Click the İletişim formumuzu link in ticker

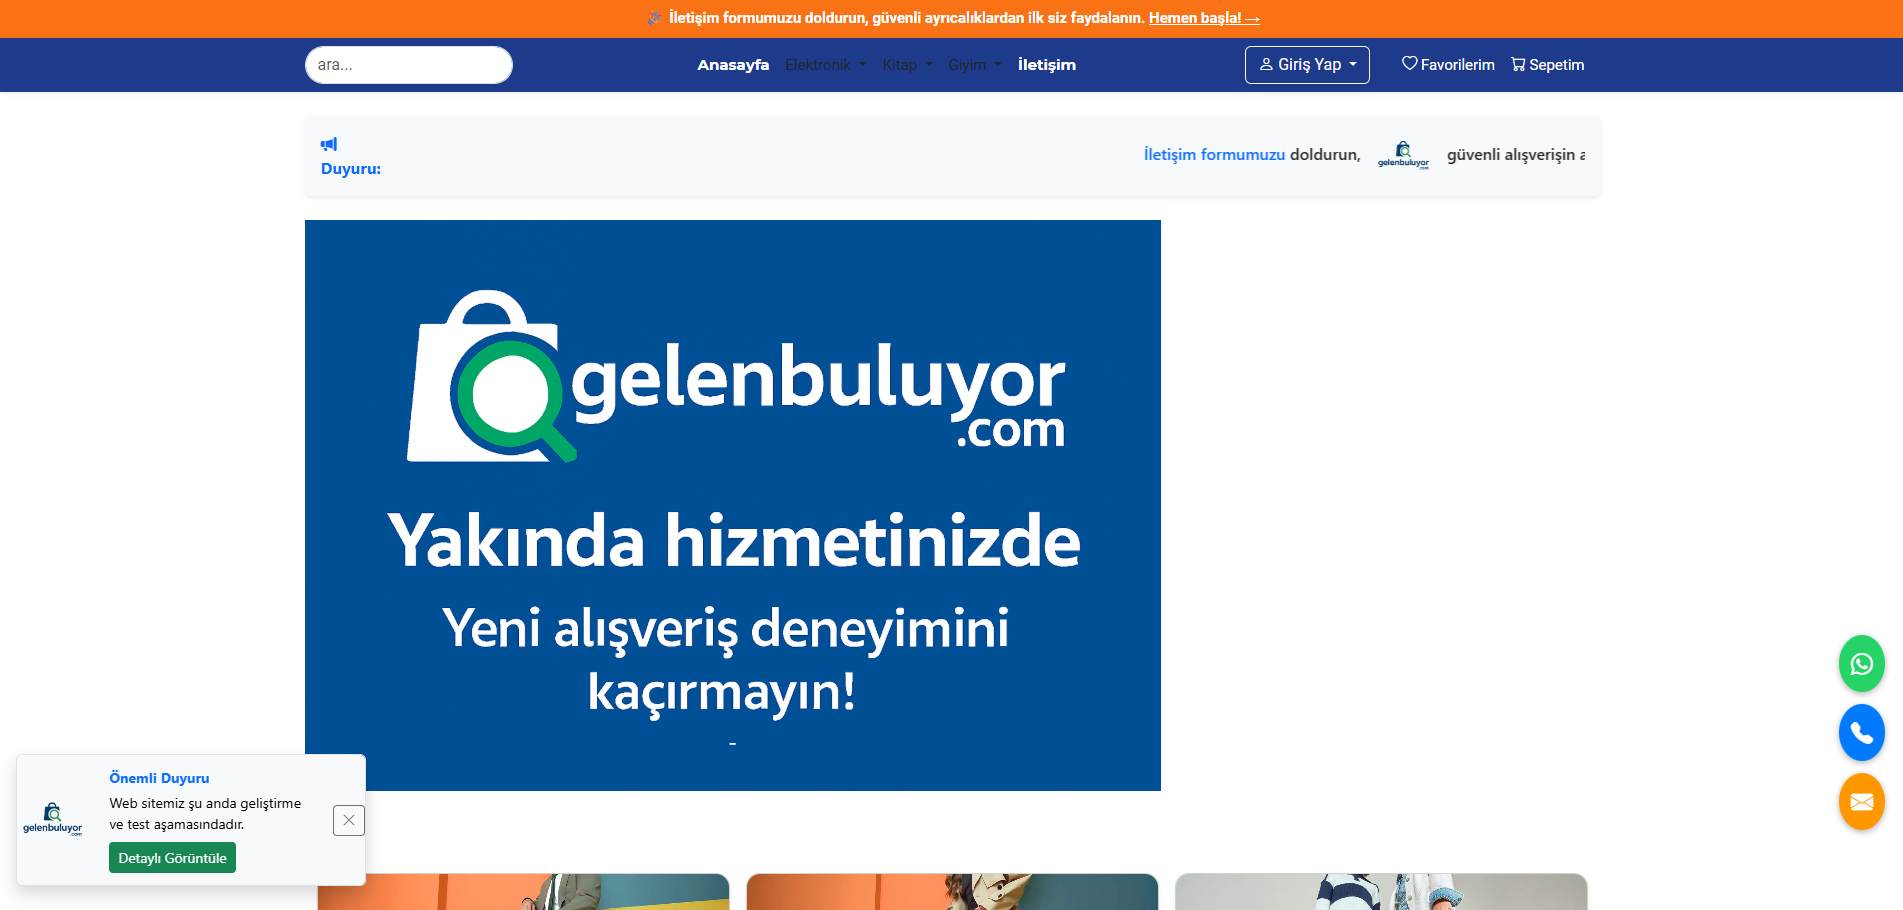click(x=1214, y=155)
